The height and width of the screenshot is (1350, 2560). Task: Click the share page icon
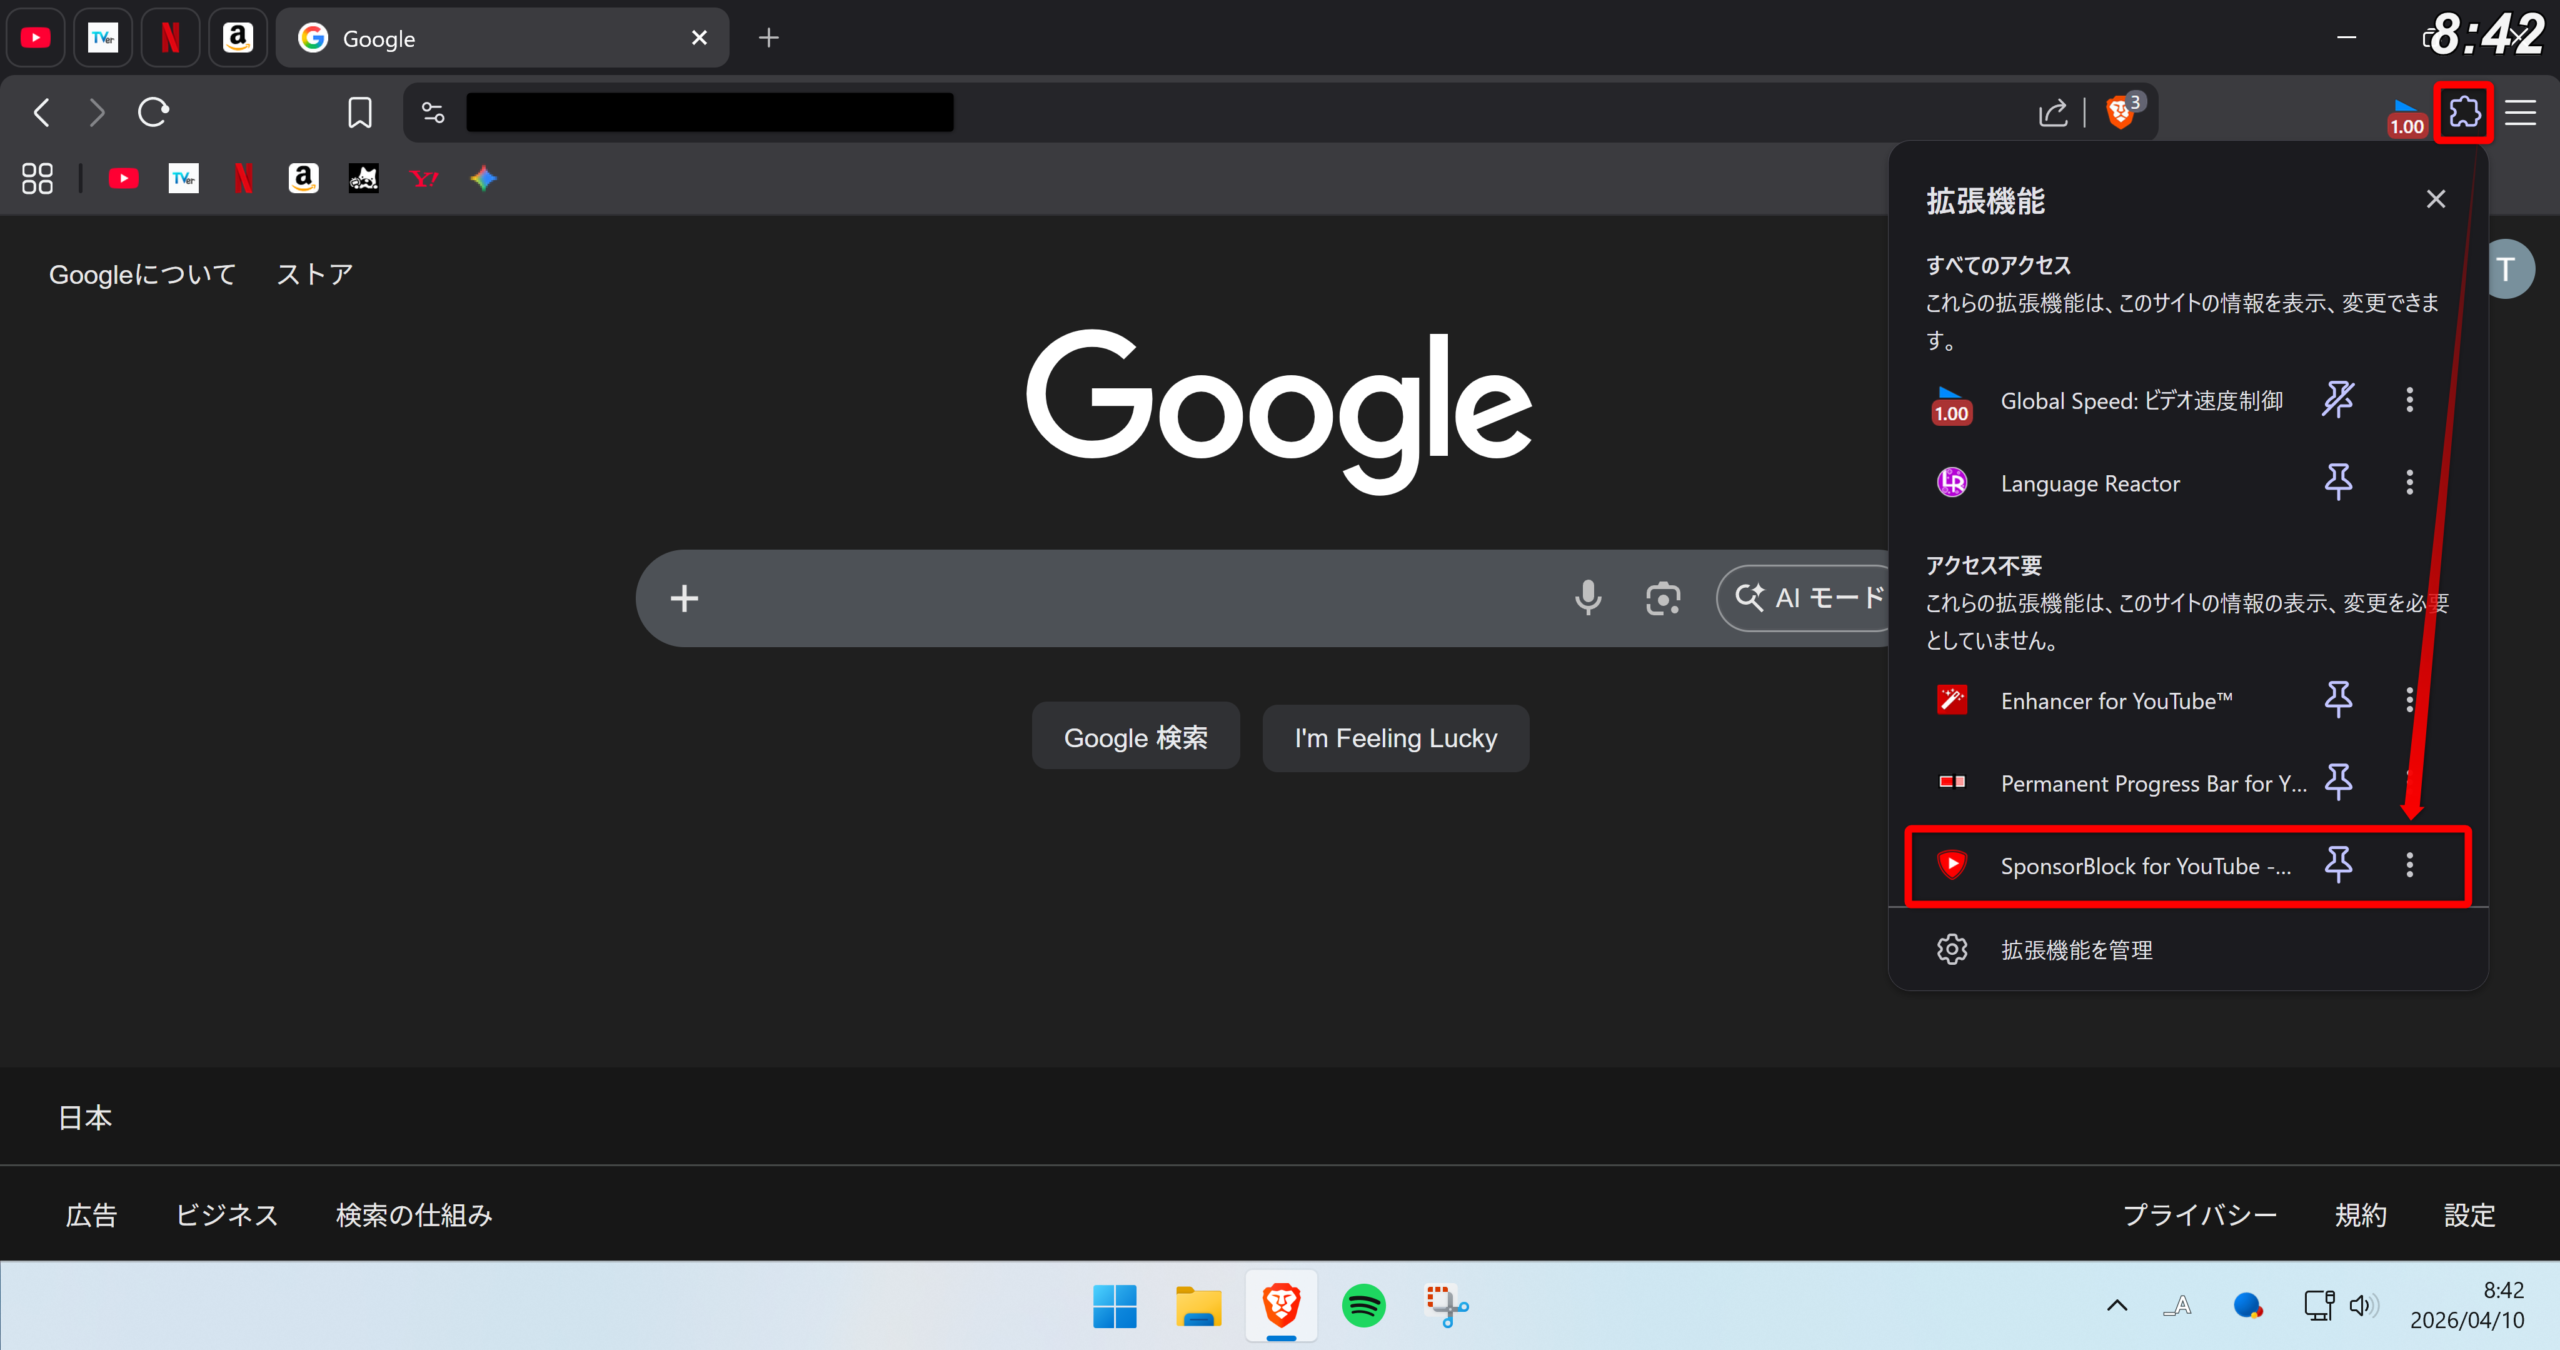tap(2052, 112)
